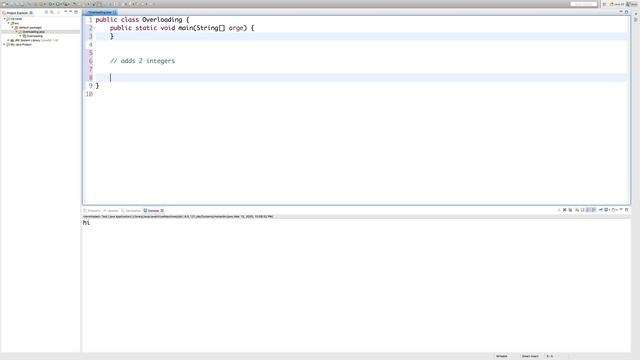Click Writable in the status bar
The width and height of the screenshot is (640, 360).
point(502,356)
